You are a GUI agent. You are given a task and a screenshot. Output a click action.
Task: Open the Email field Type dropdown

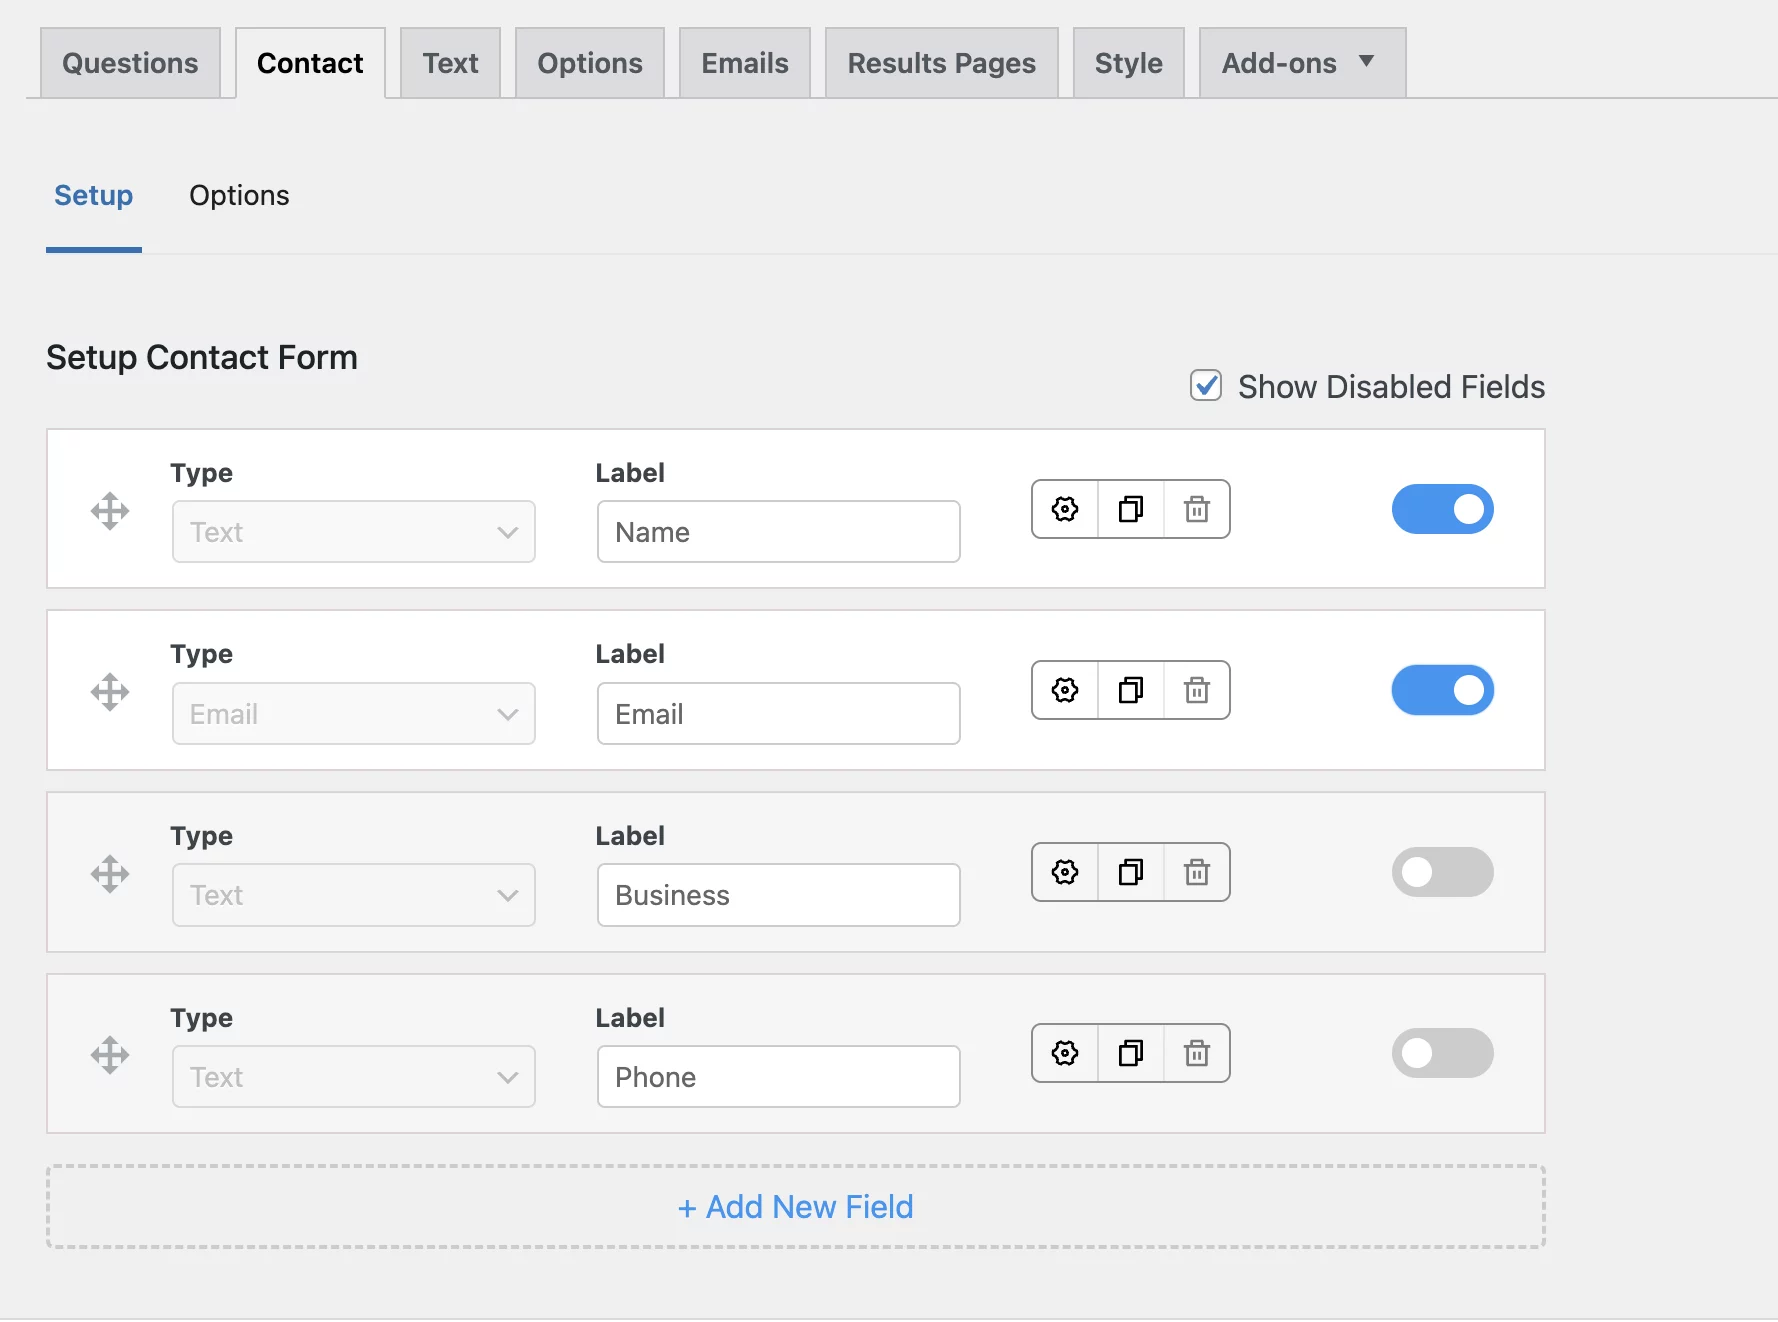[353, 714]
